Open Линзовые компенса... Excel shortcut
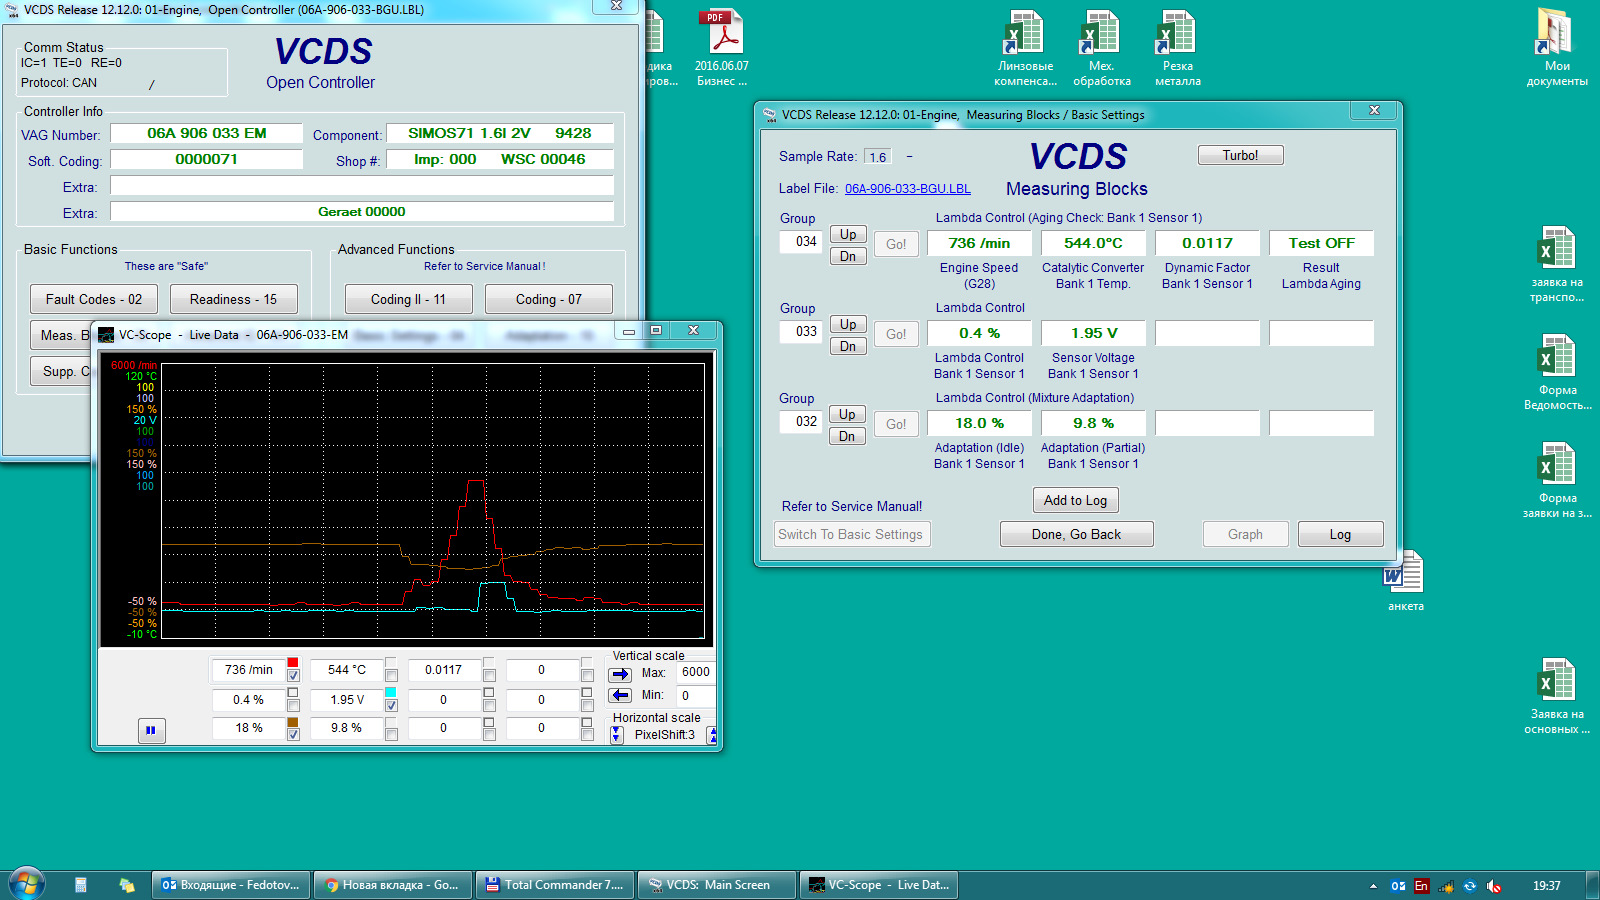1600x900 pixels. 1025,48
